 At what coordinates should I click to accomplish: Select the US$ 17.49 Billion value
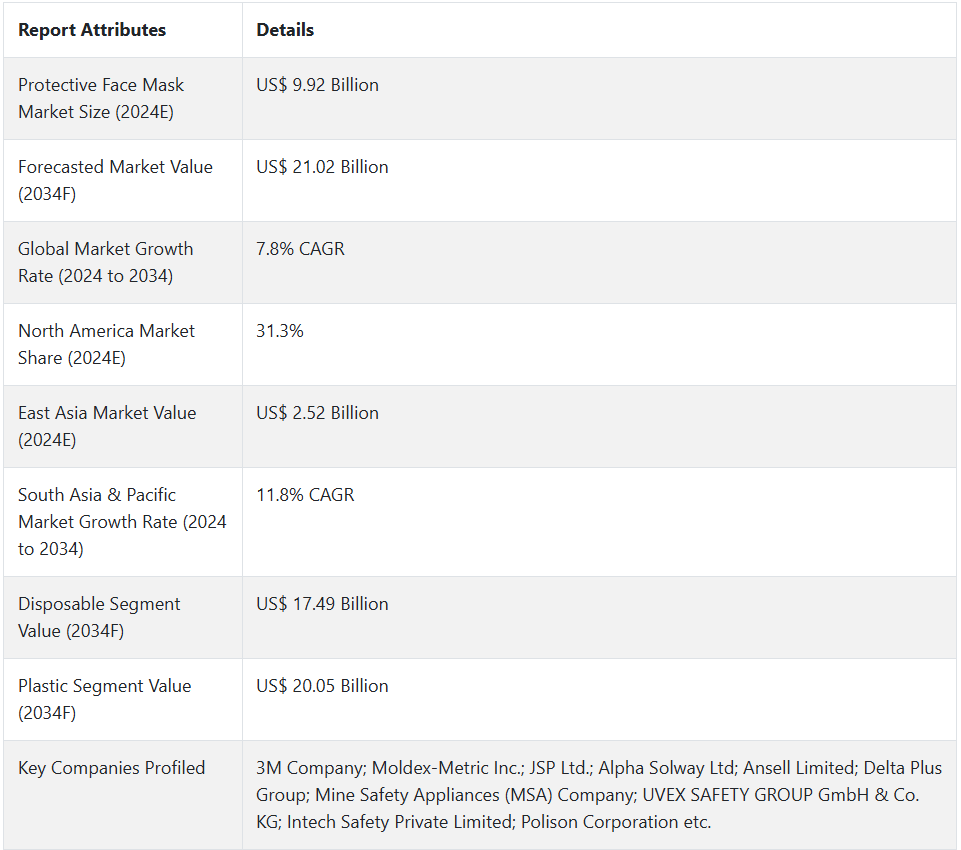[x=322, y=604]
